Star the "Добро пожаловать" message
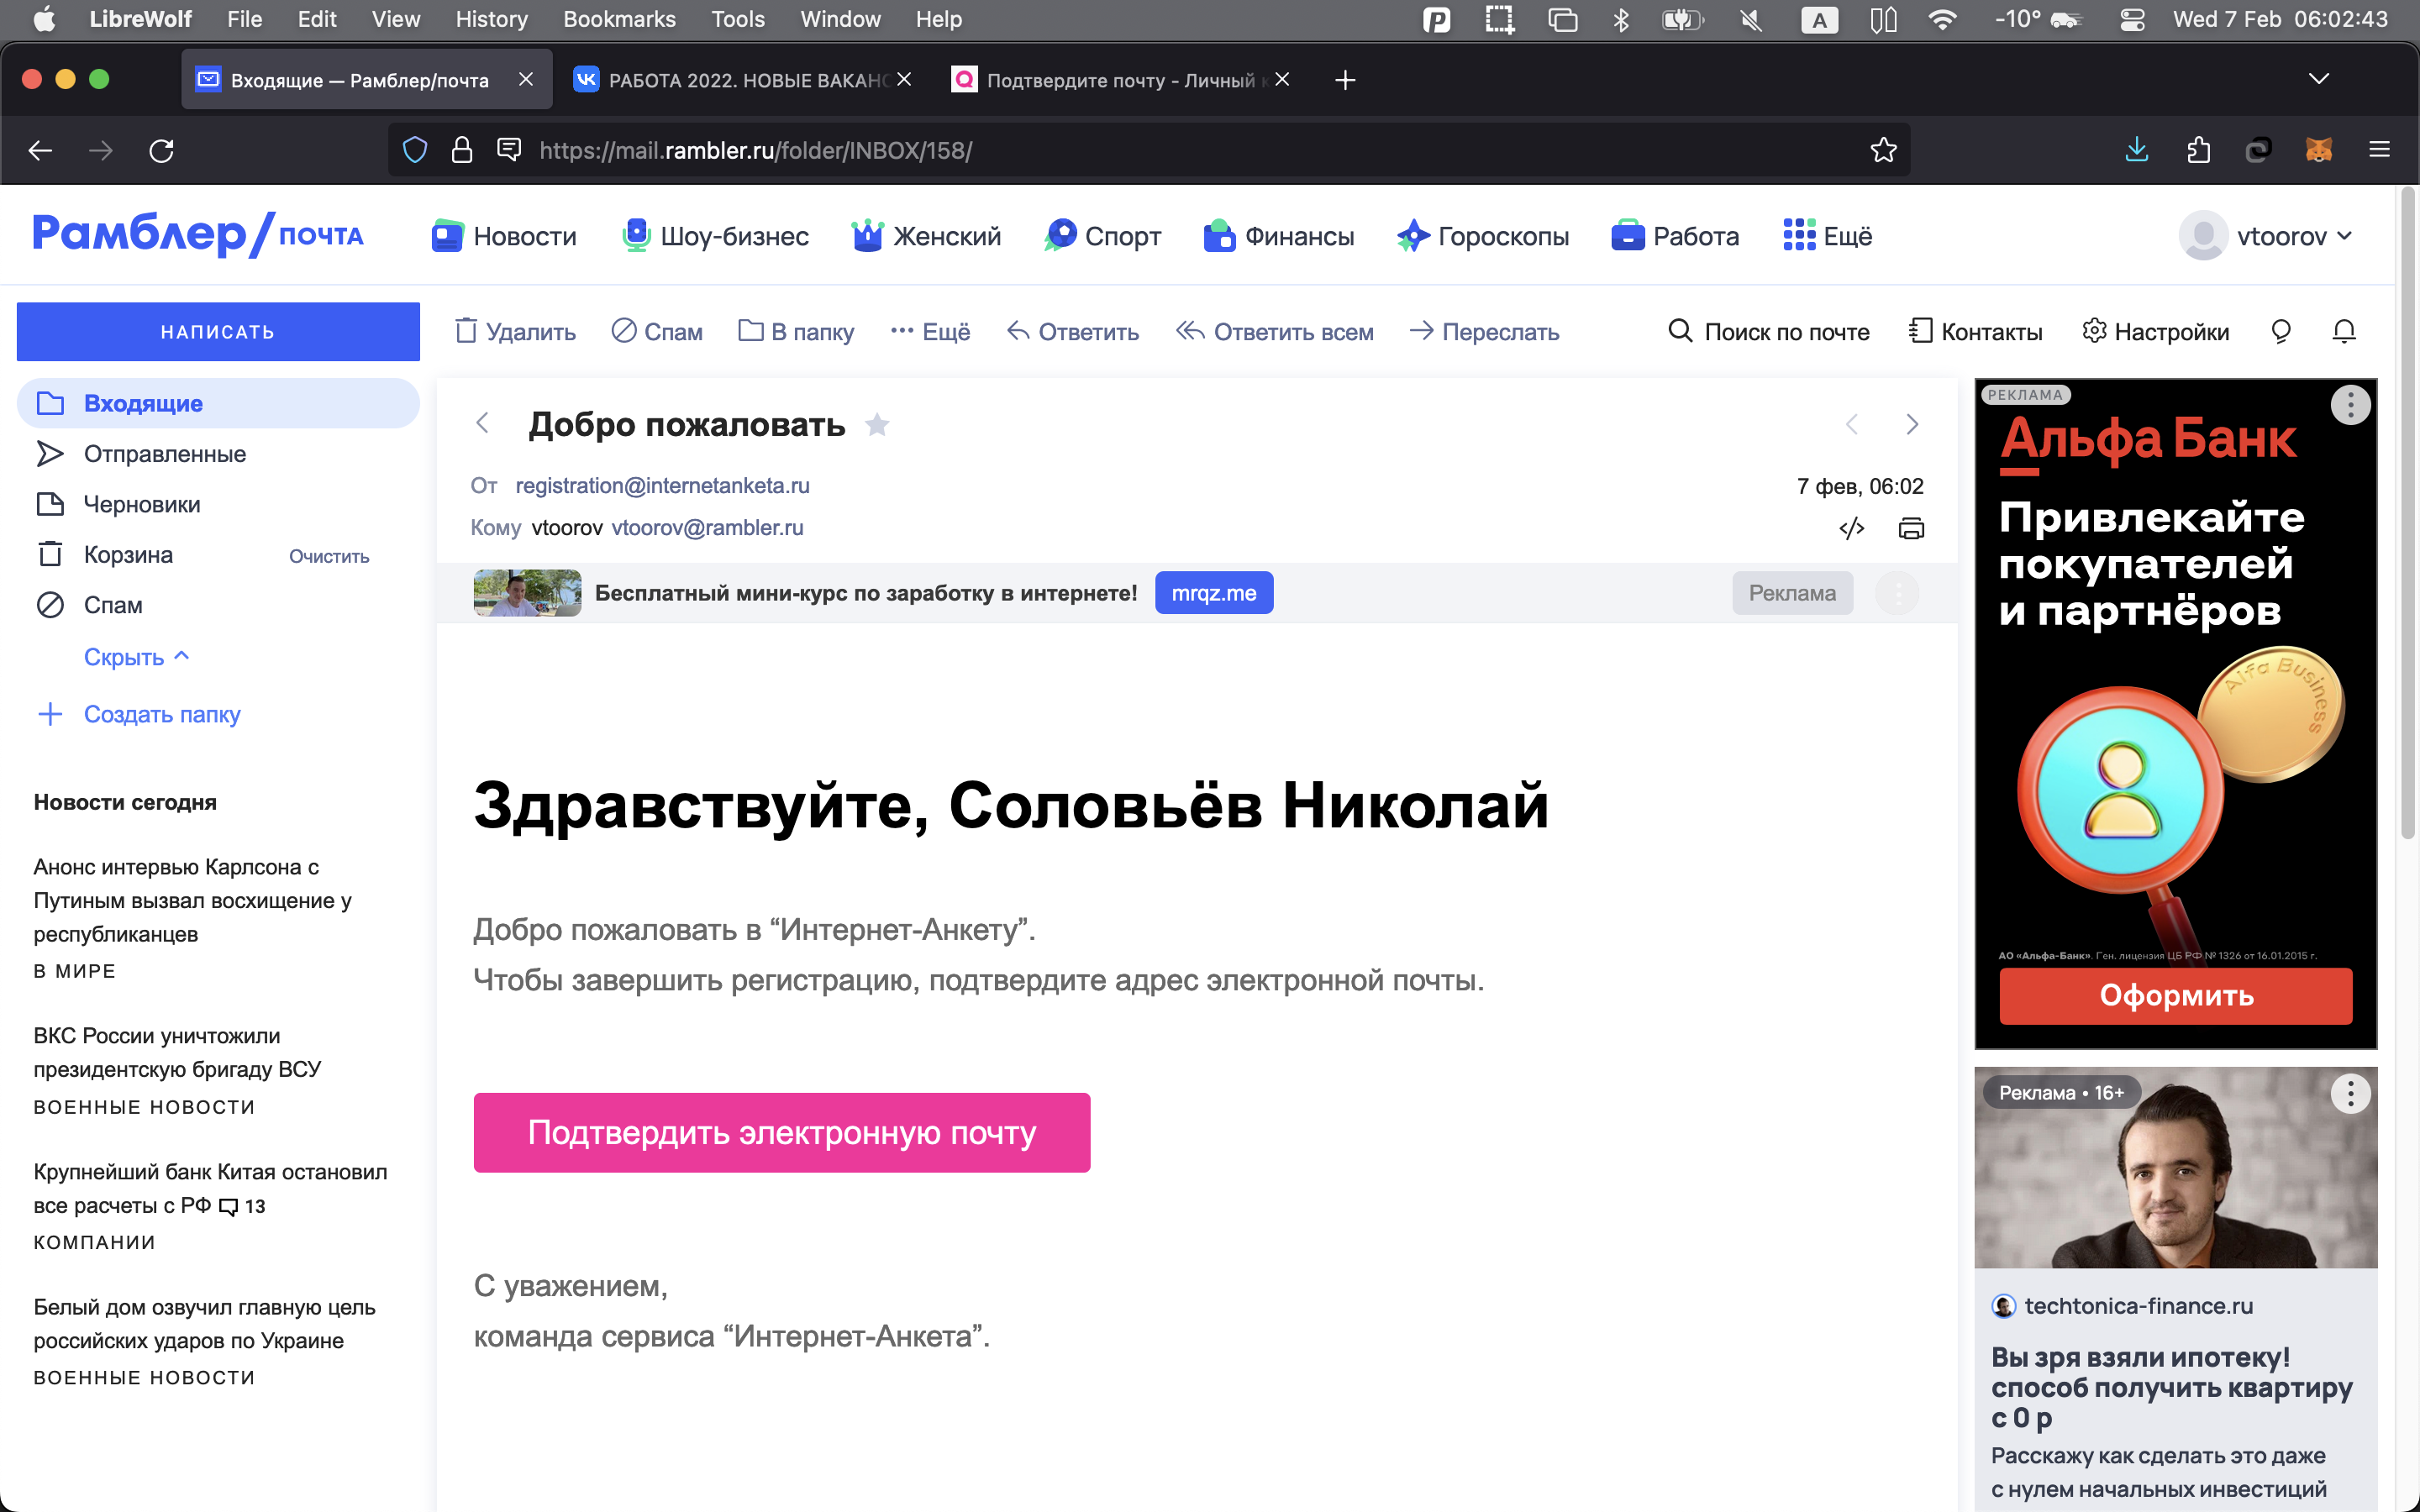The height and width of the screenshot is (1512, 2420). tap(877, 425)
